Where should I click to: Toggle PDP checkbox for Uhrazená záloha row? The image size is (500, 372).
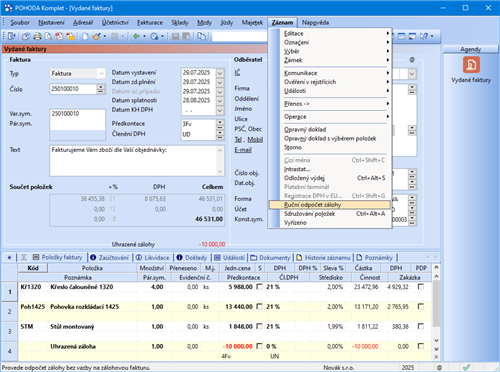point(421,346)
